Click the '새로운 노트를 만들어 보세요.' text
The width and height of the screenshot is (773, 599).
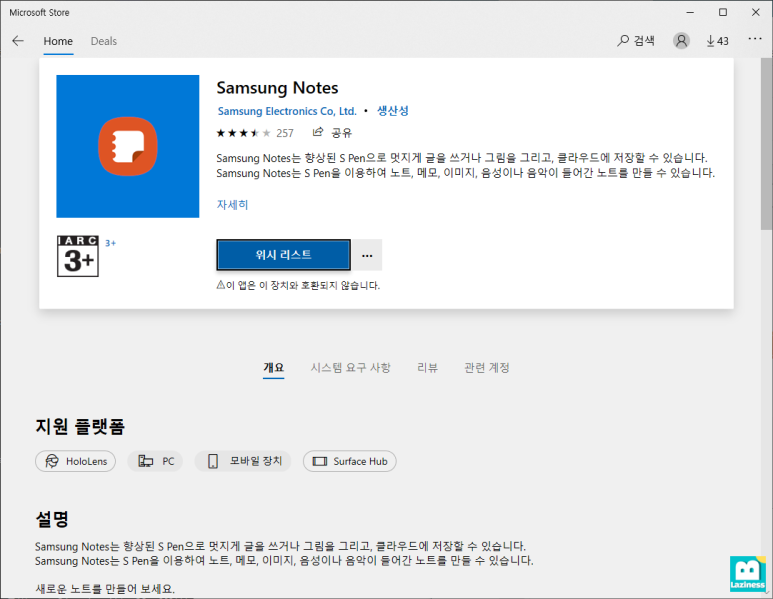click(105, 589)
